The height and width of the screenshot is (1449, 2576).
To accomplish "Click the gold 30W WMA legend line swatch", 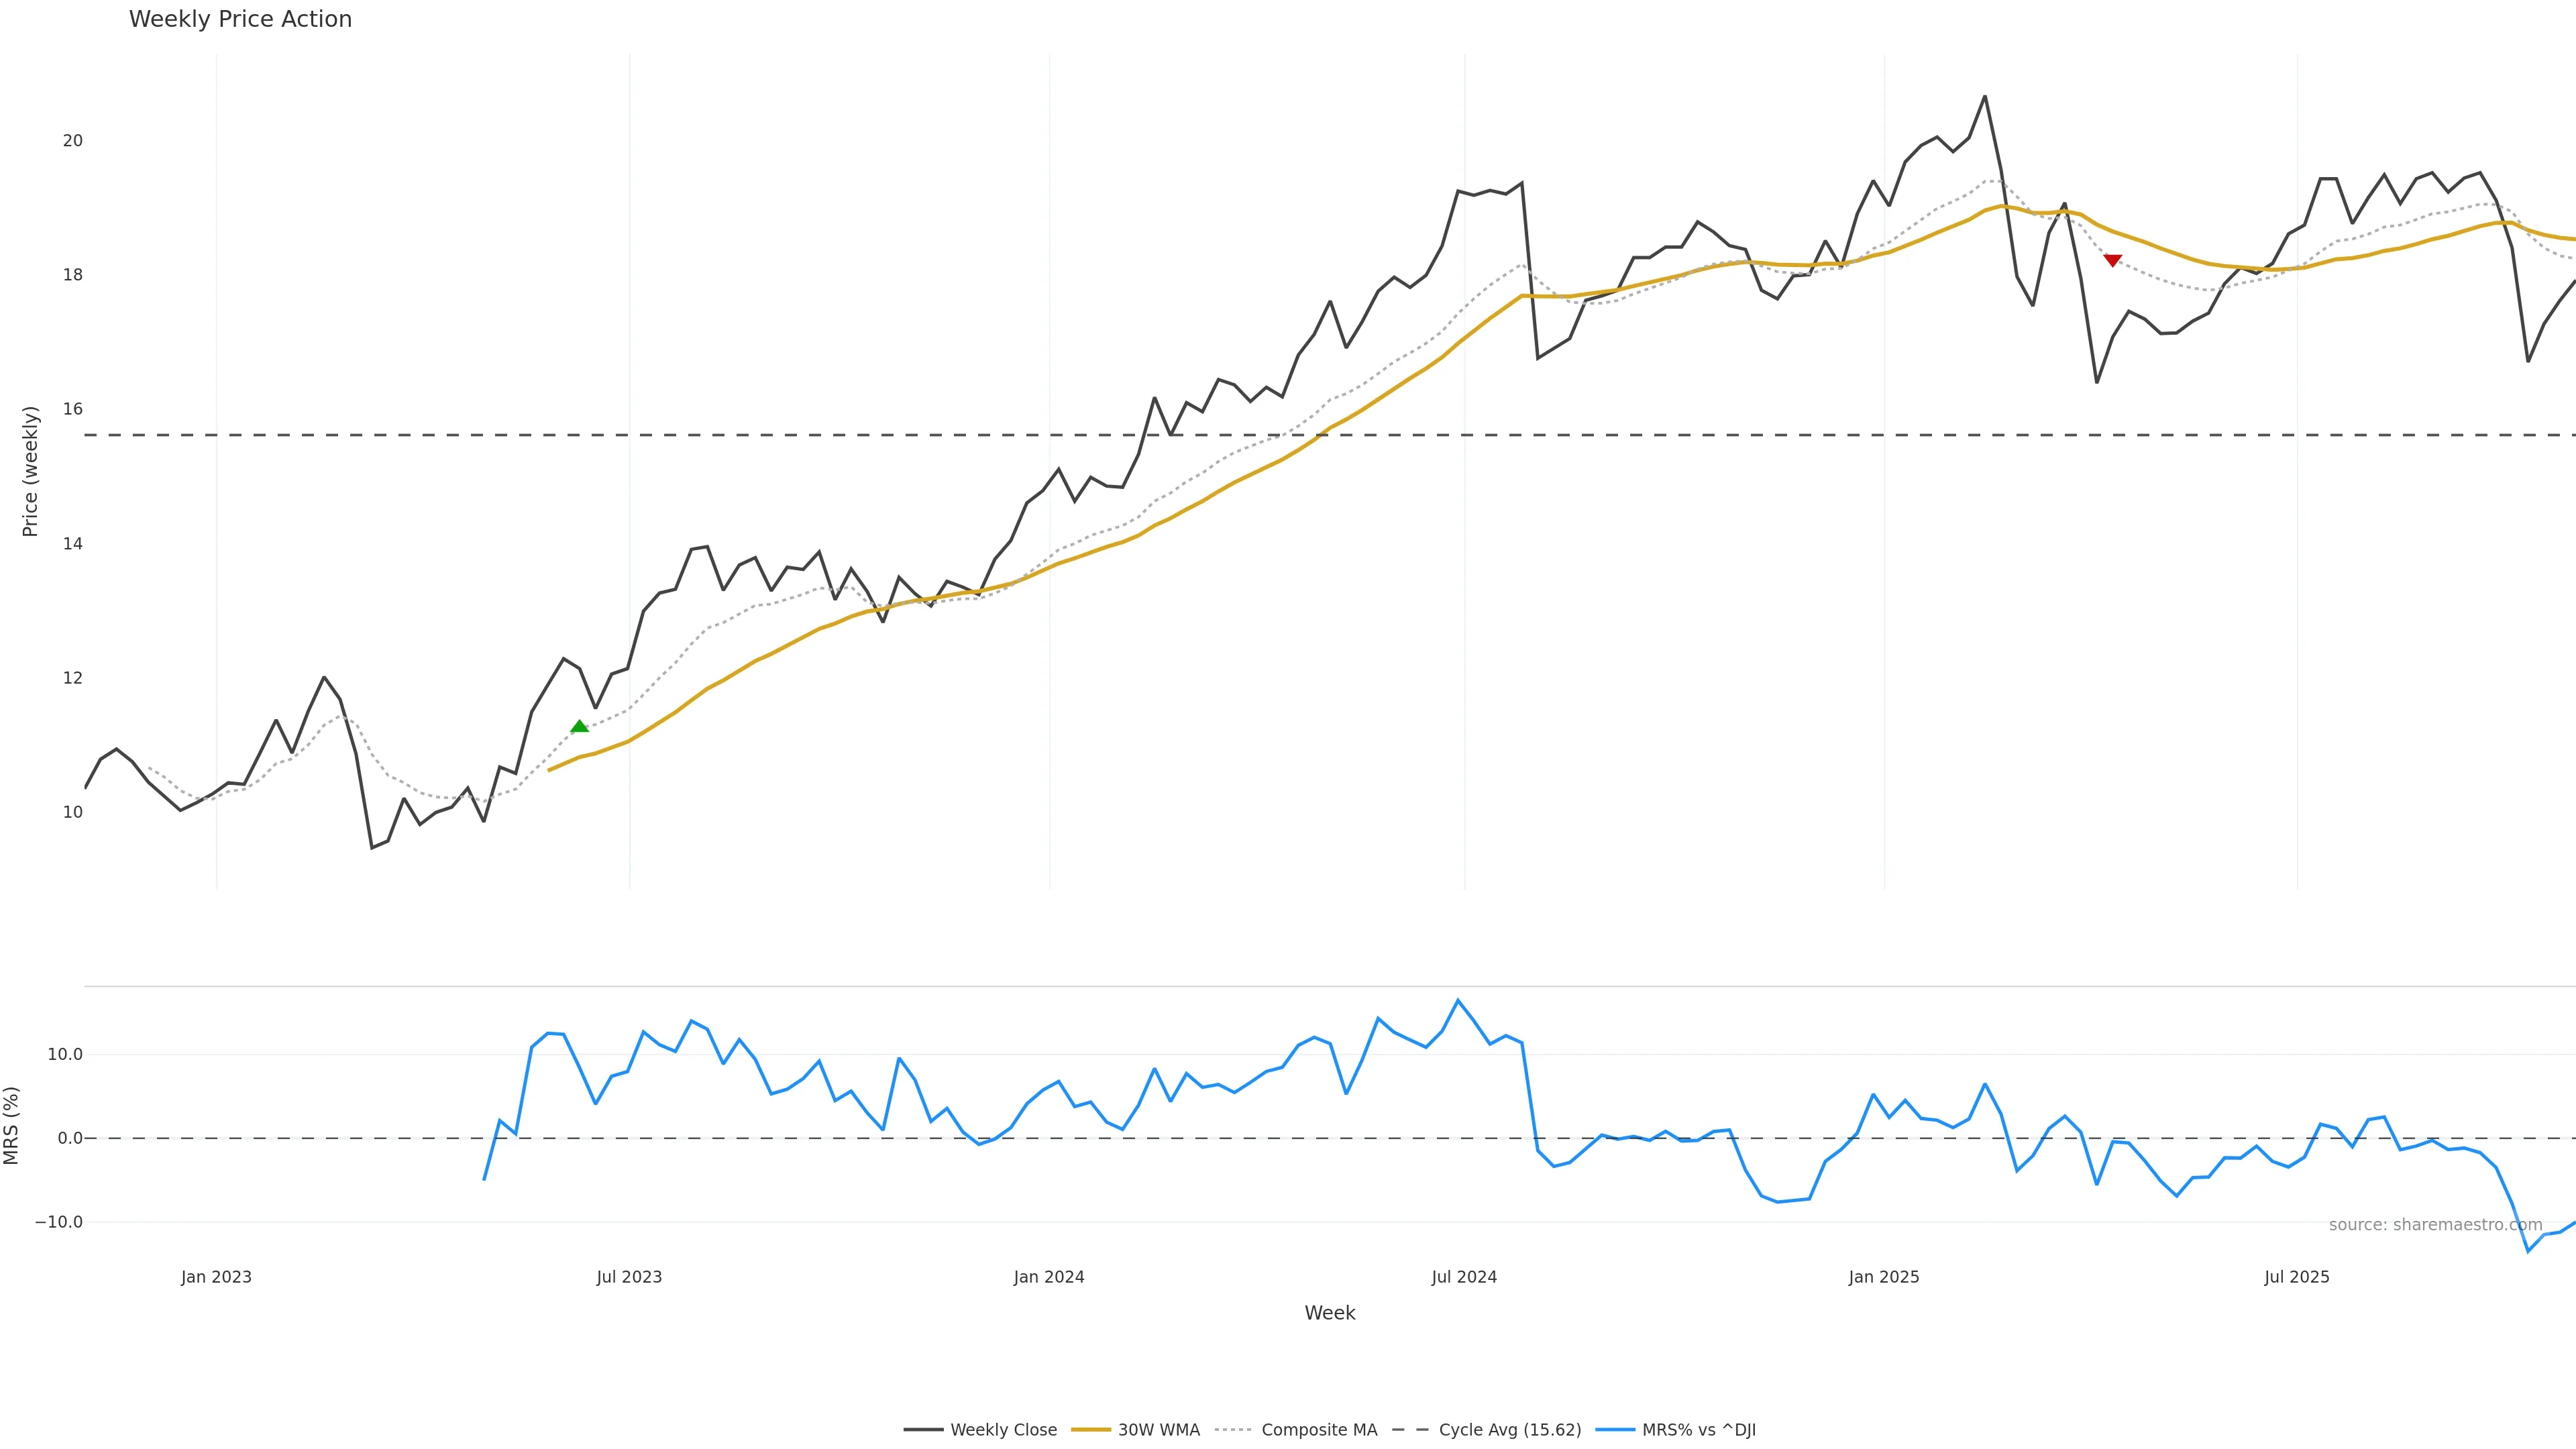I will [1091, 1430].
